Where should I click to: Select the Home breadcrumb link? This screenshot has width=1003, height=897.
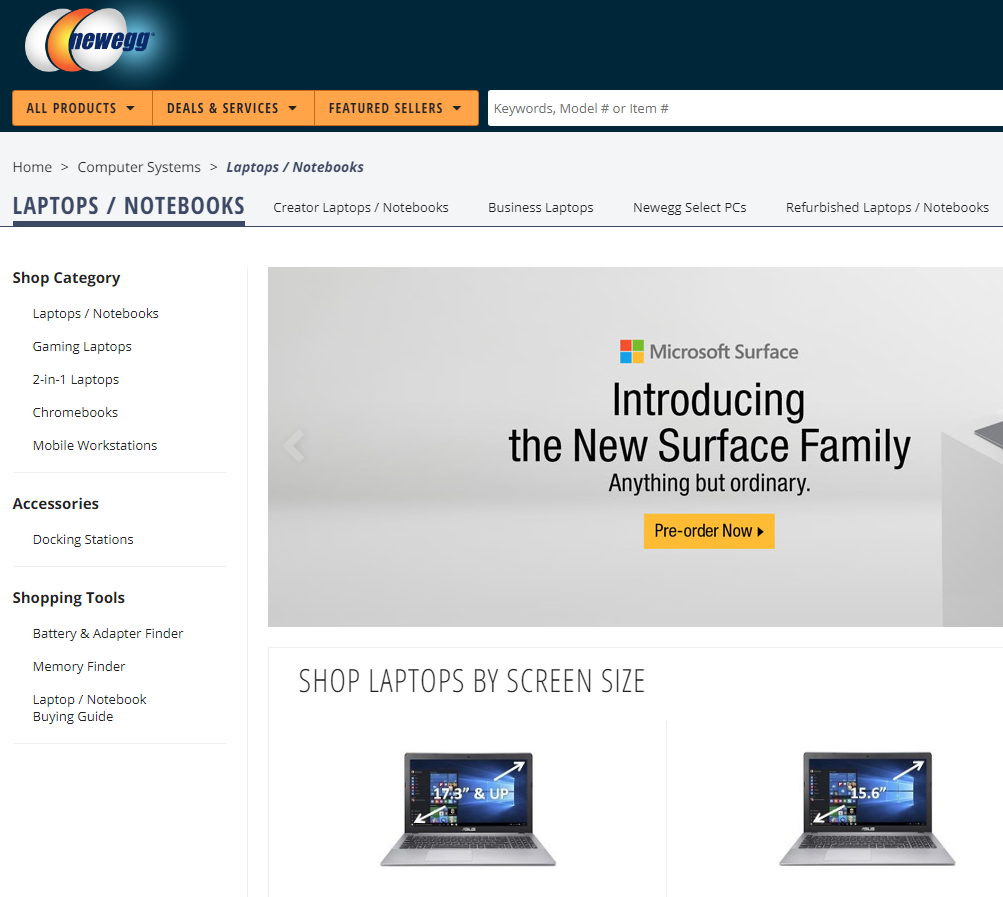coord(32,167)
